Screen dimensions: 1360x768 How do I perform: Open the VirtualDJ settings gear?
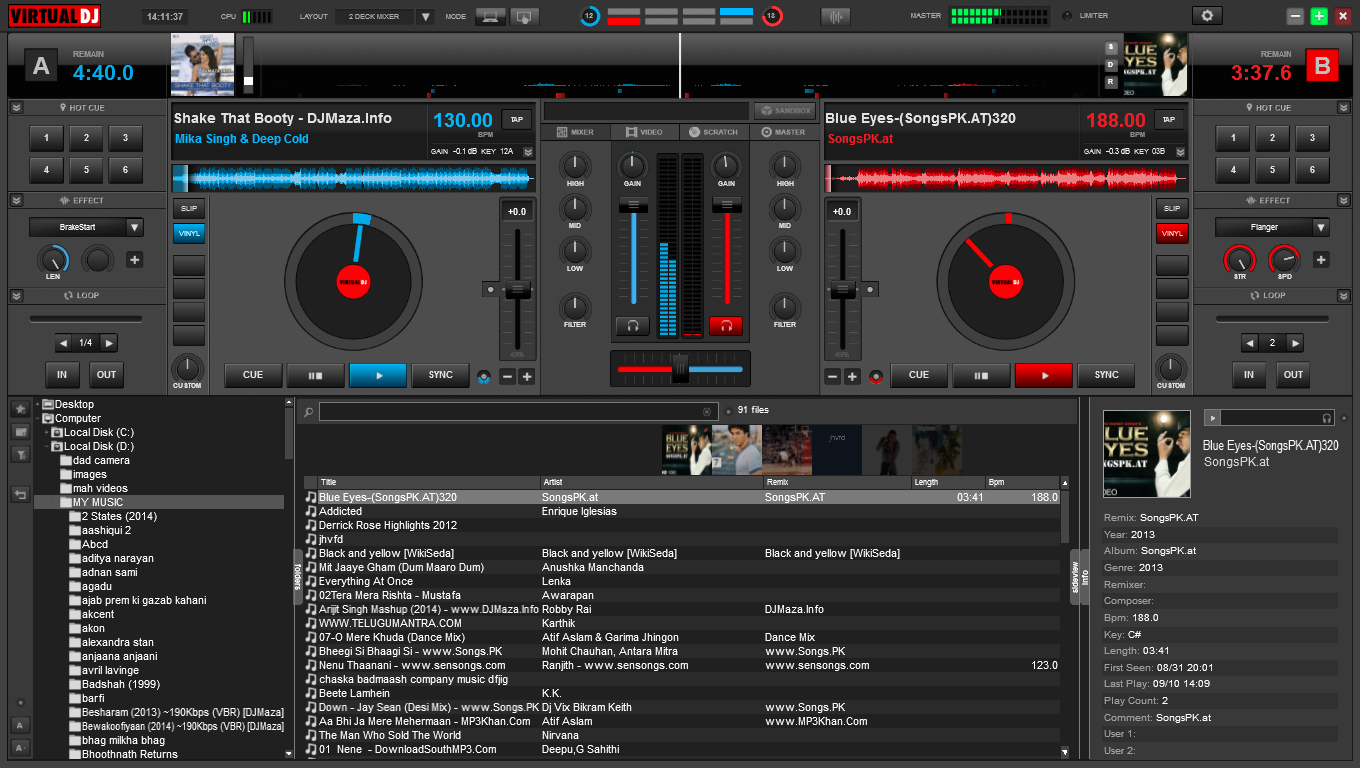[1207, 16]
